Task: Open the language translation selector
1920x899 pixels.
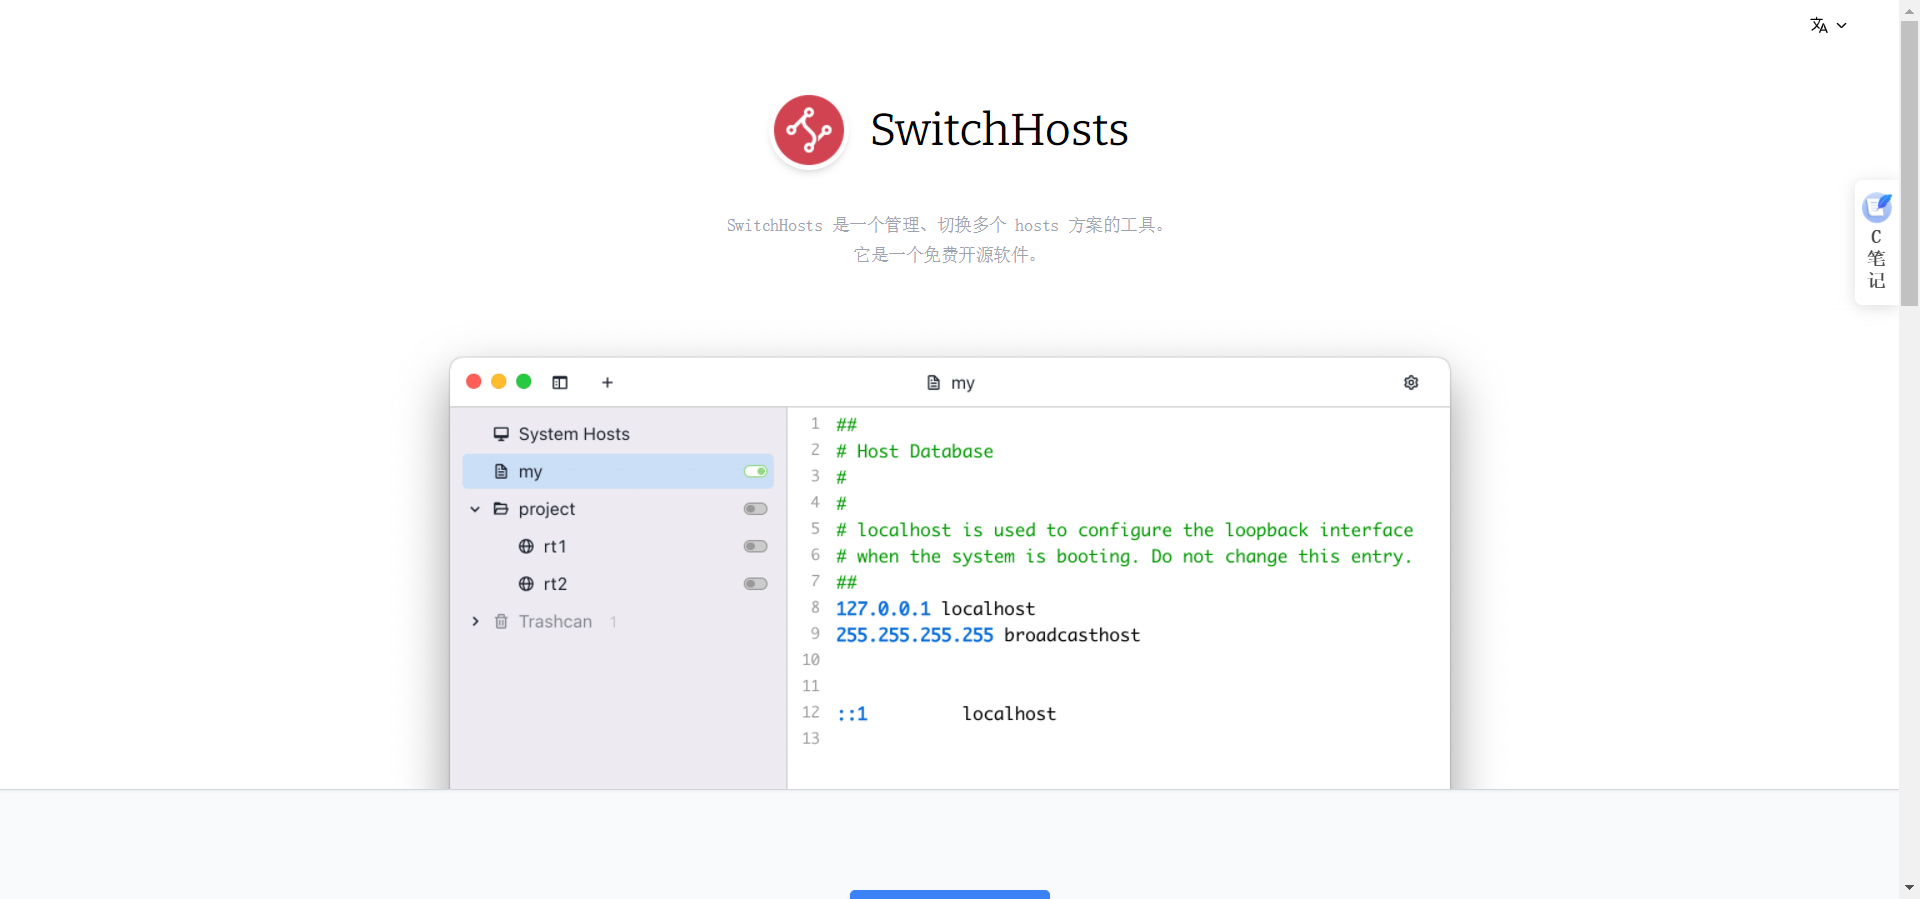Action: coord(1828,26)
